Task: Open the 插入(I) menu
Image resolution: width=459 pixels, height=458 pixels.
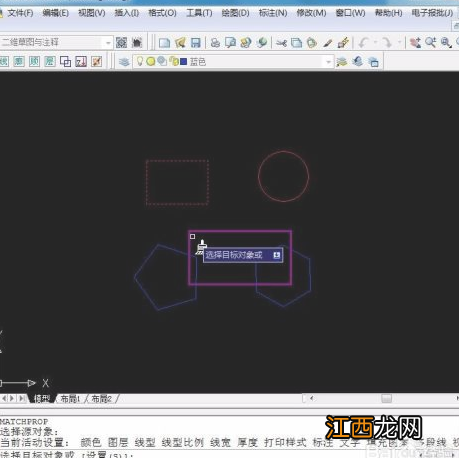Action: point(127,13)
